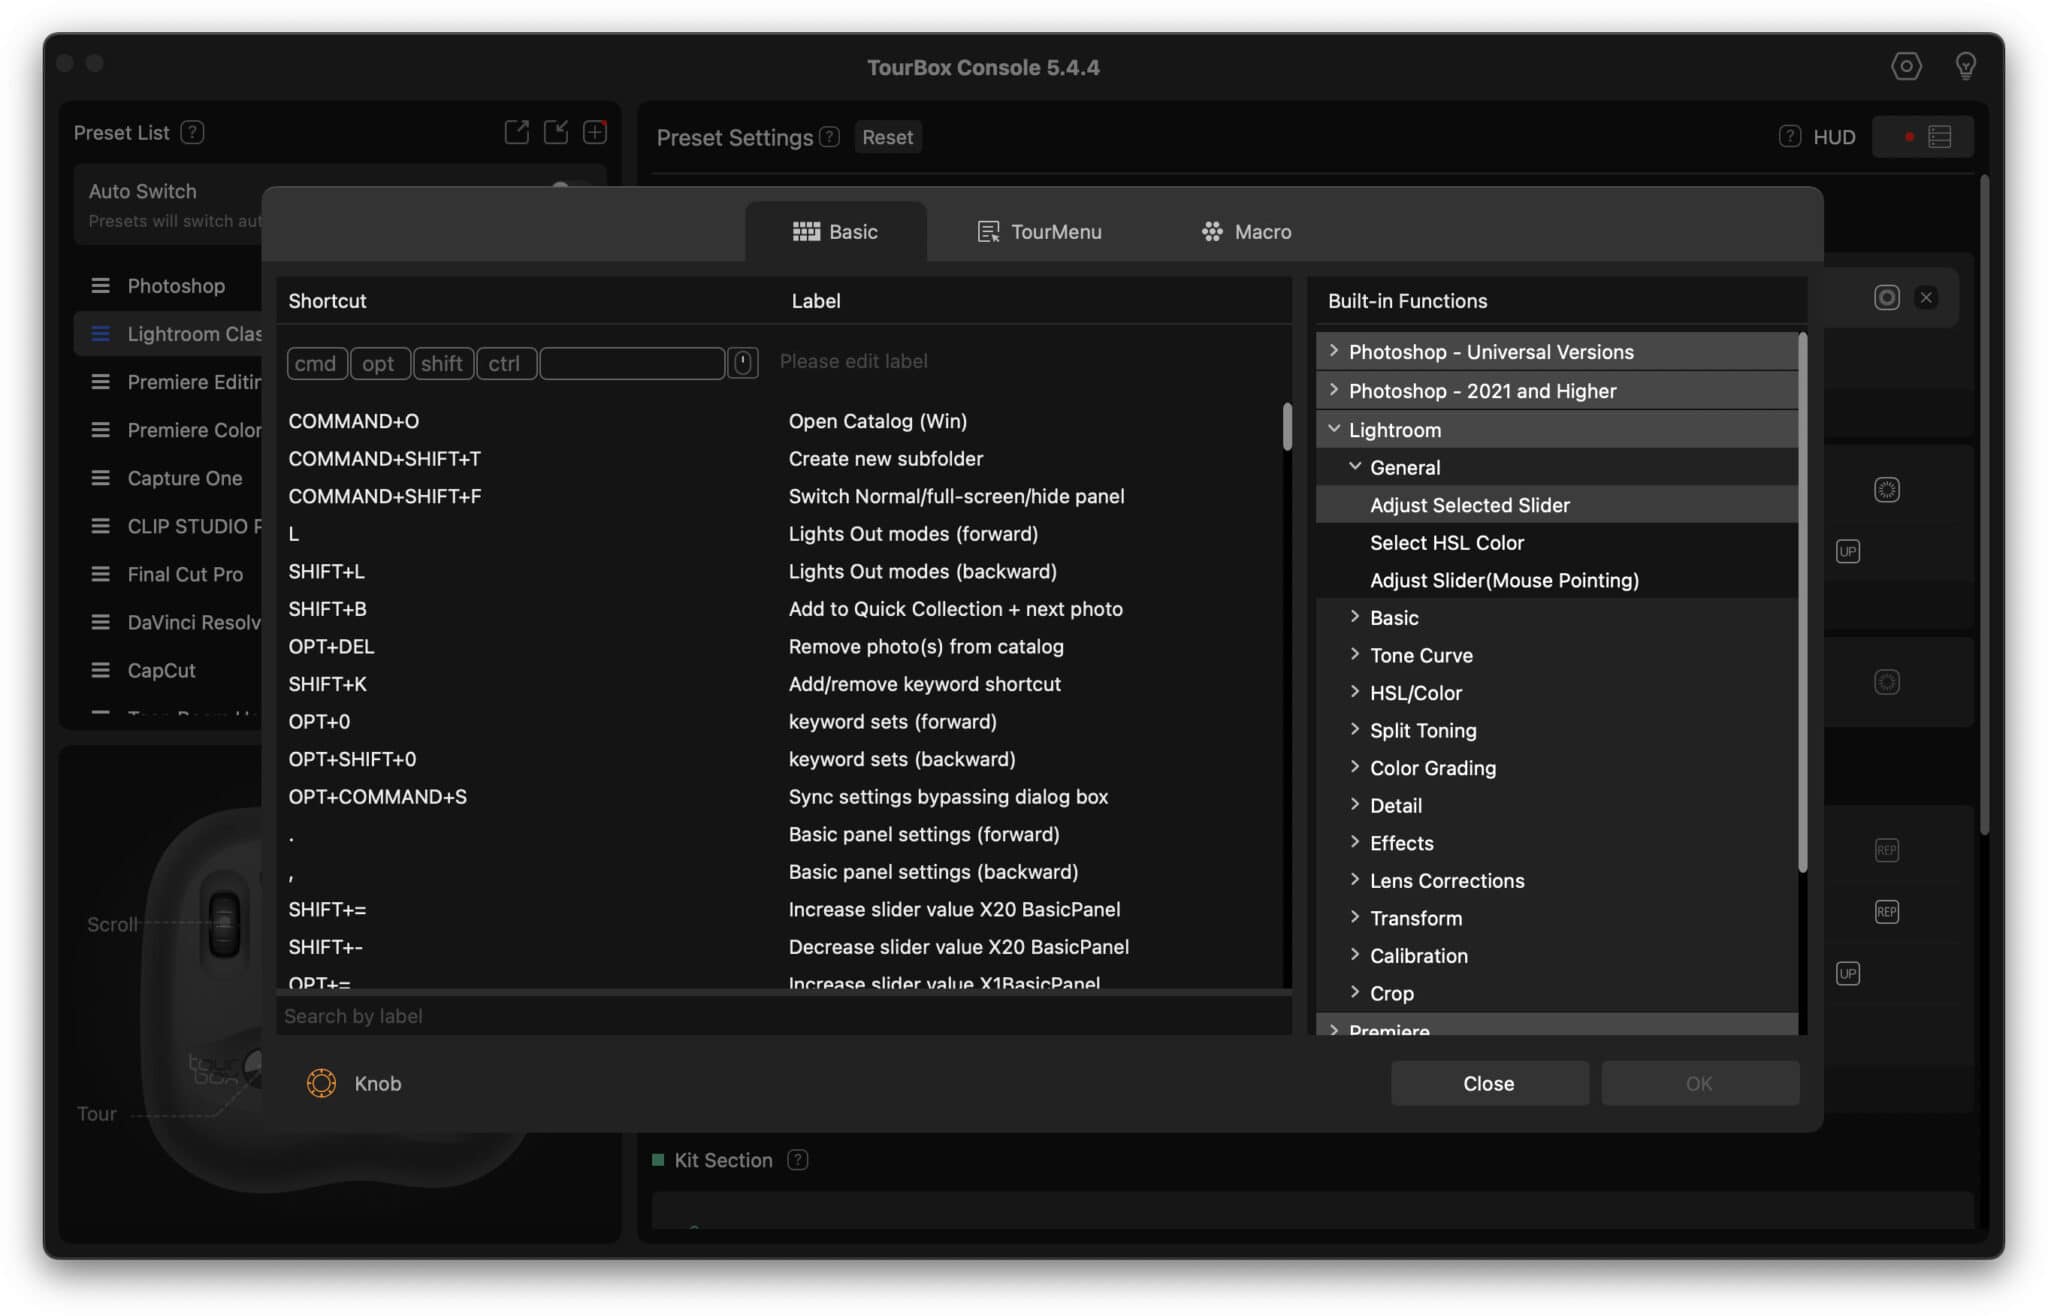Click the lightbulb icon in the title bar
Image resolution: width=2048 pixels, height=1316 pixels.
pos(1966,66)
